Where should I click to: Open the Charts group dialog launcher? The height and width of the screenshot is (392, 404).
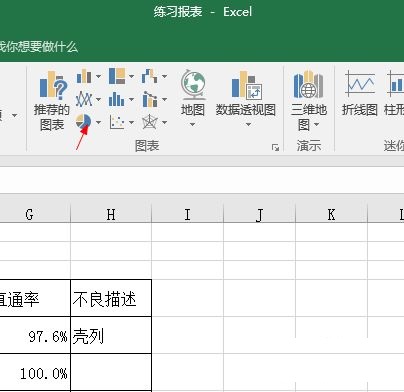click(275, 147)
